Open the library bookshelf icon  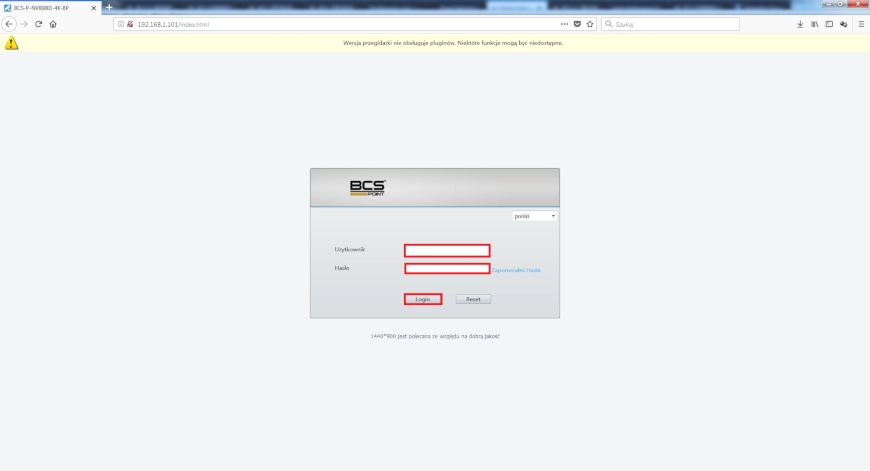coord(815,24)
